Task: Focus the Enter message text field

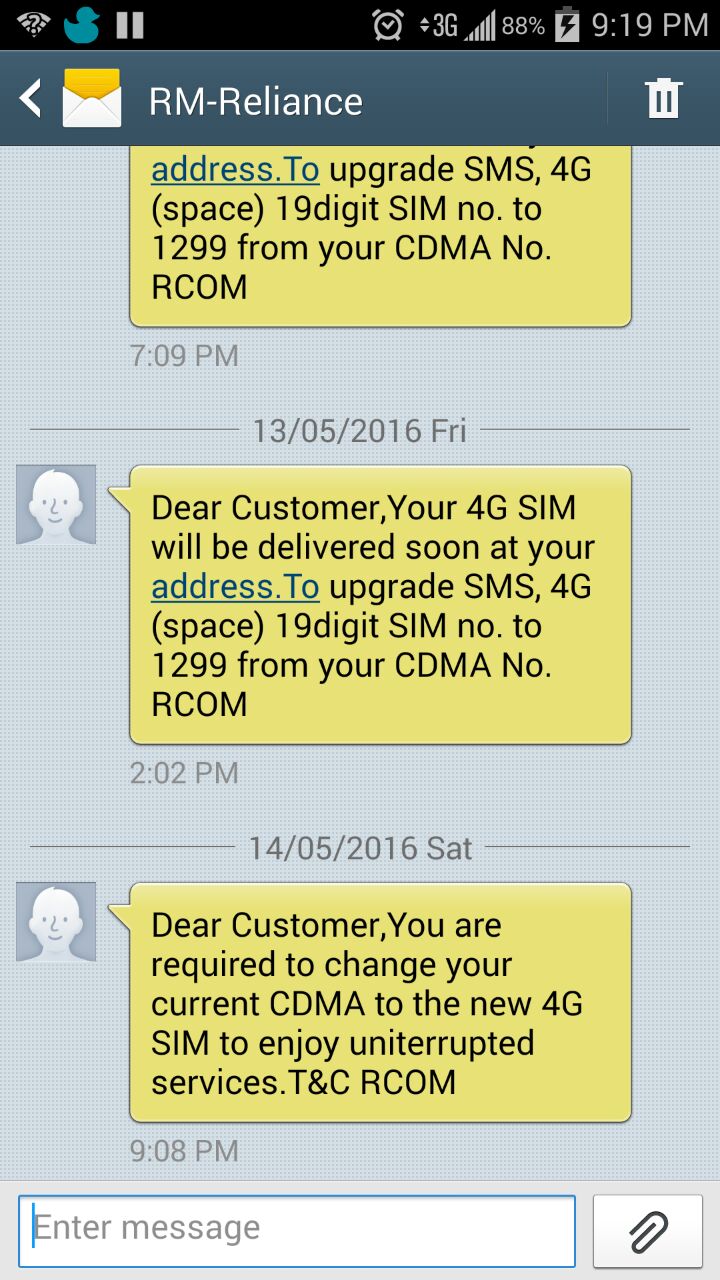Action: pos(297,1231)
